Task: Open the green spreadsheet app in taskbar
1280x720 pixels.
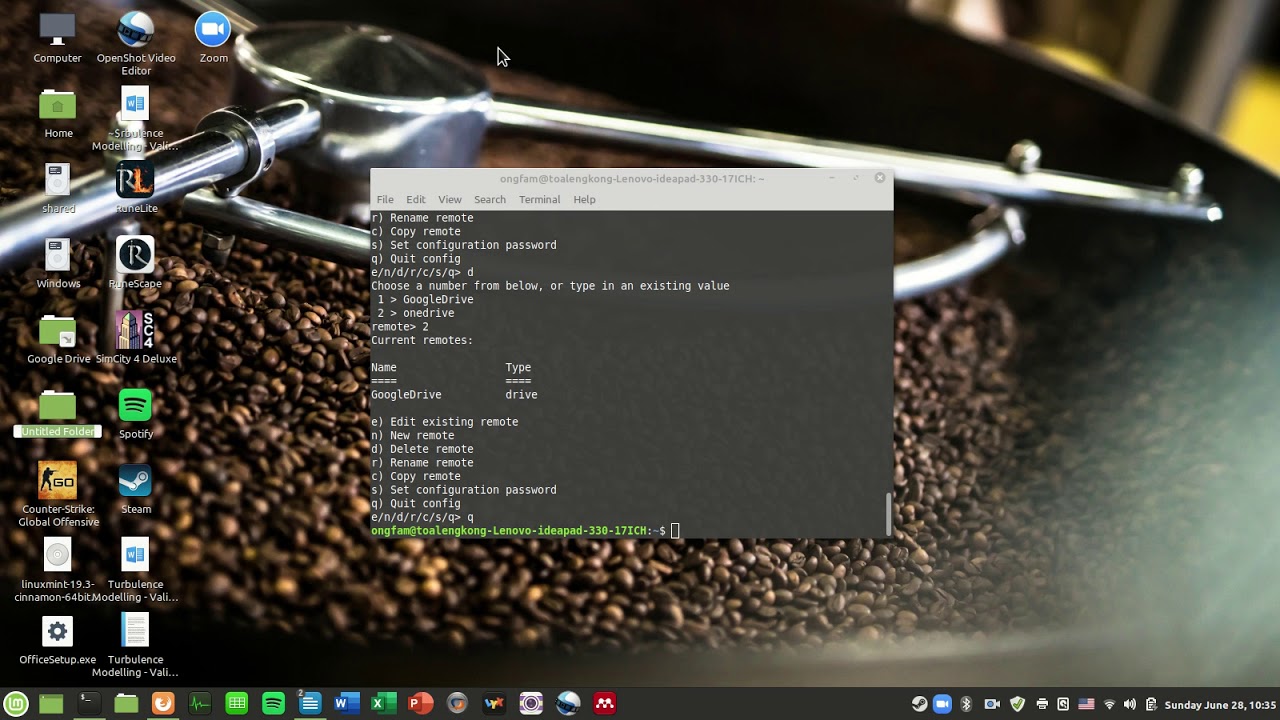Action: tap(236, 704)
